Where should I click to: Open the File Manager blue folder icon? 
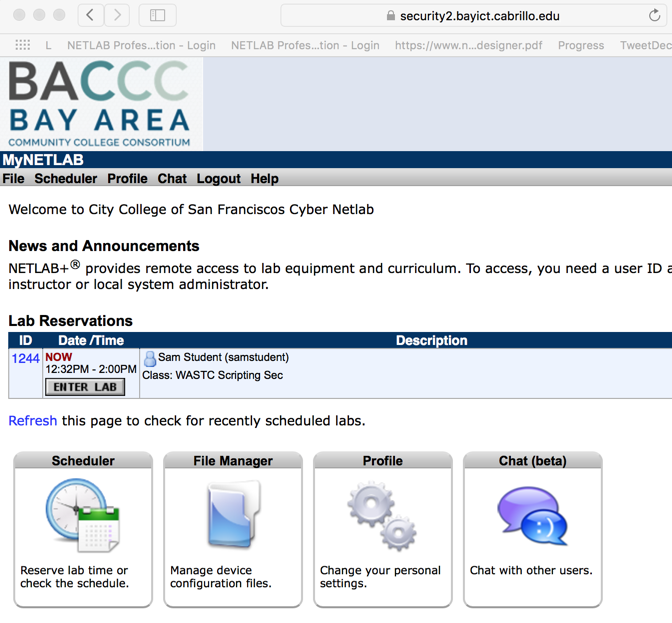coord(234,513)
